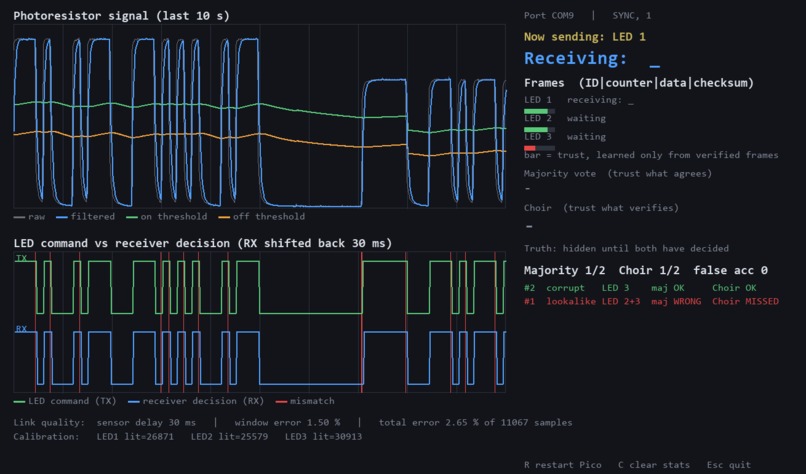
Task: Click the 'false acc 0' counter
Action: click(730, 270)
